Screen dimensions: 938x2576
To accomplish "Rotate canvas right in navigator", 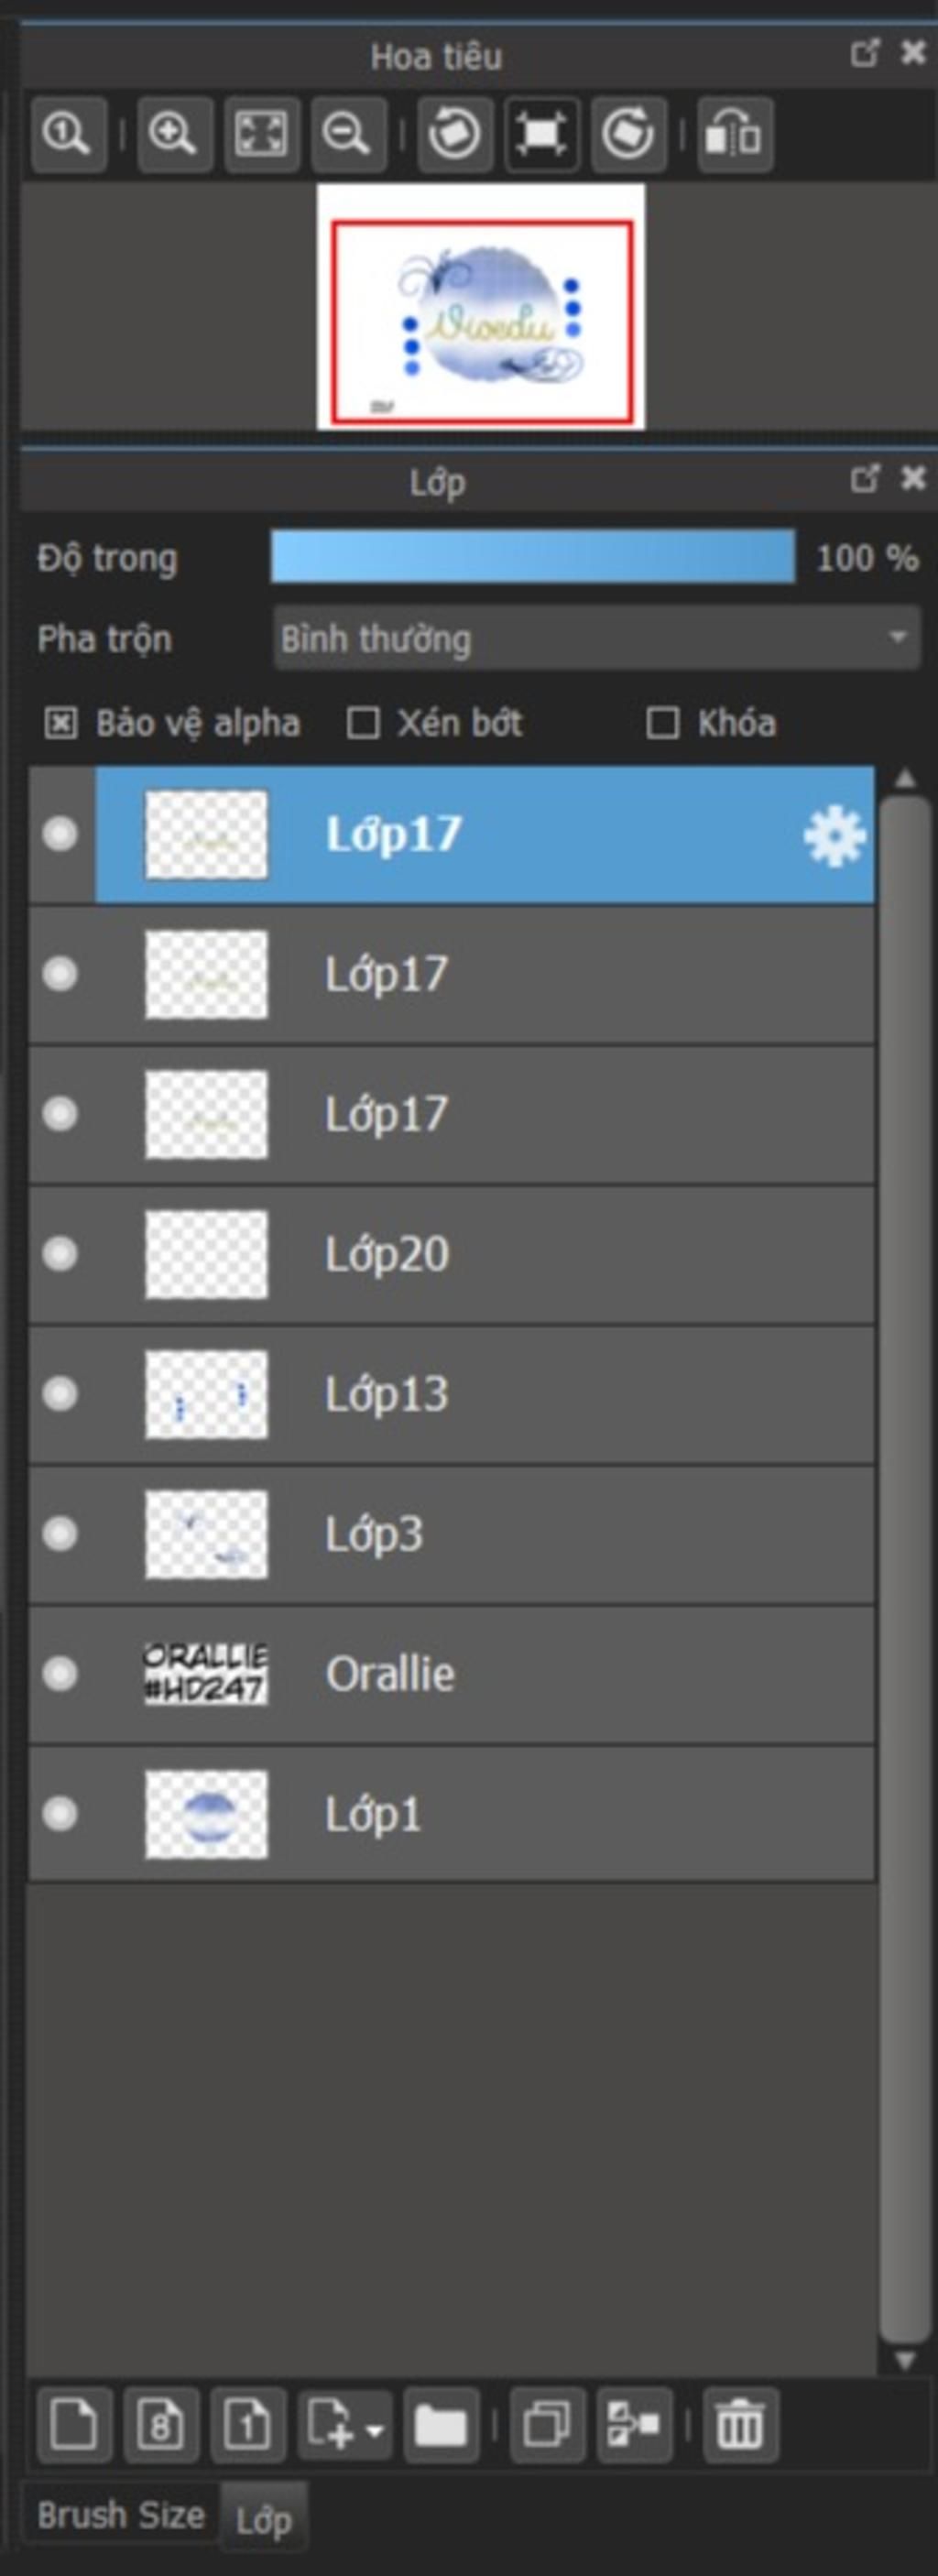I will tap(628, 134).
